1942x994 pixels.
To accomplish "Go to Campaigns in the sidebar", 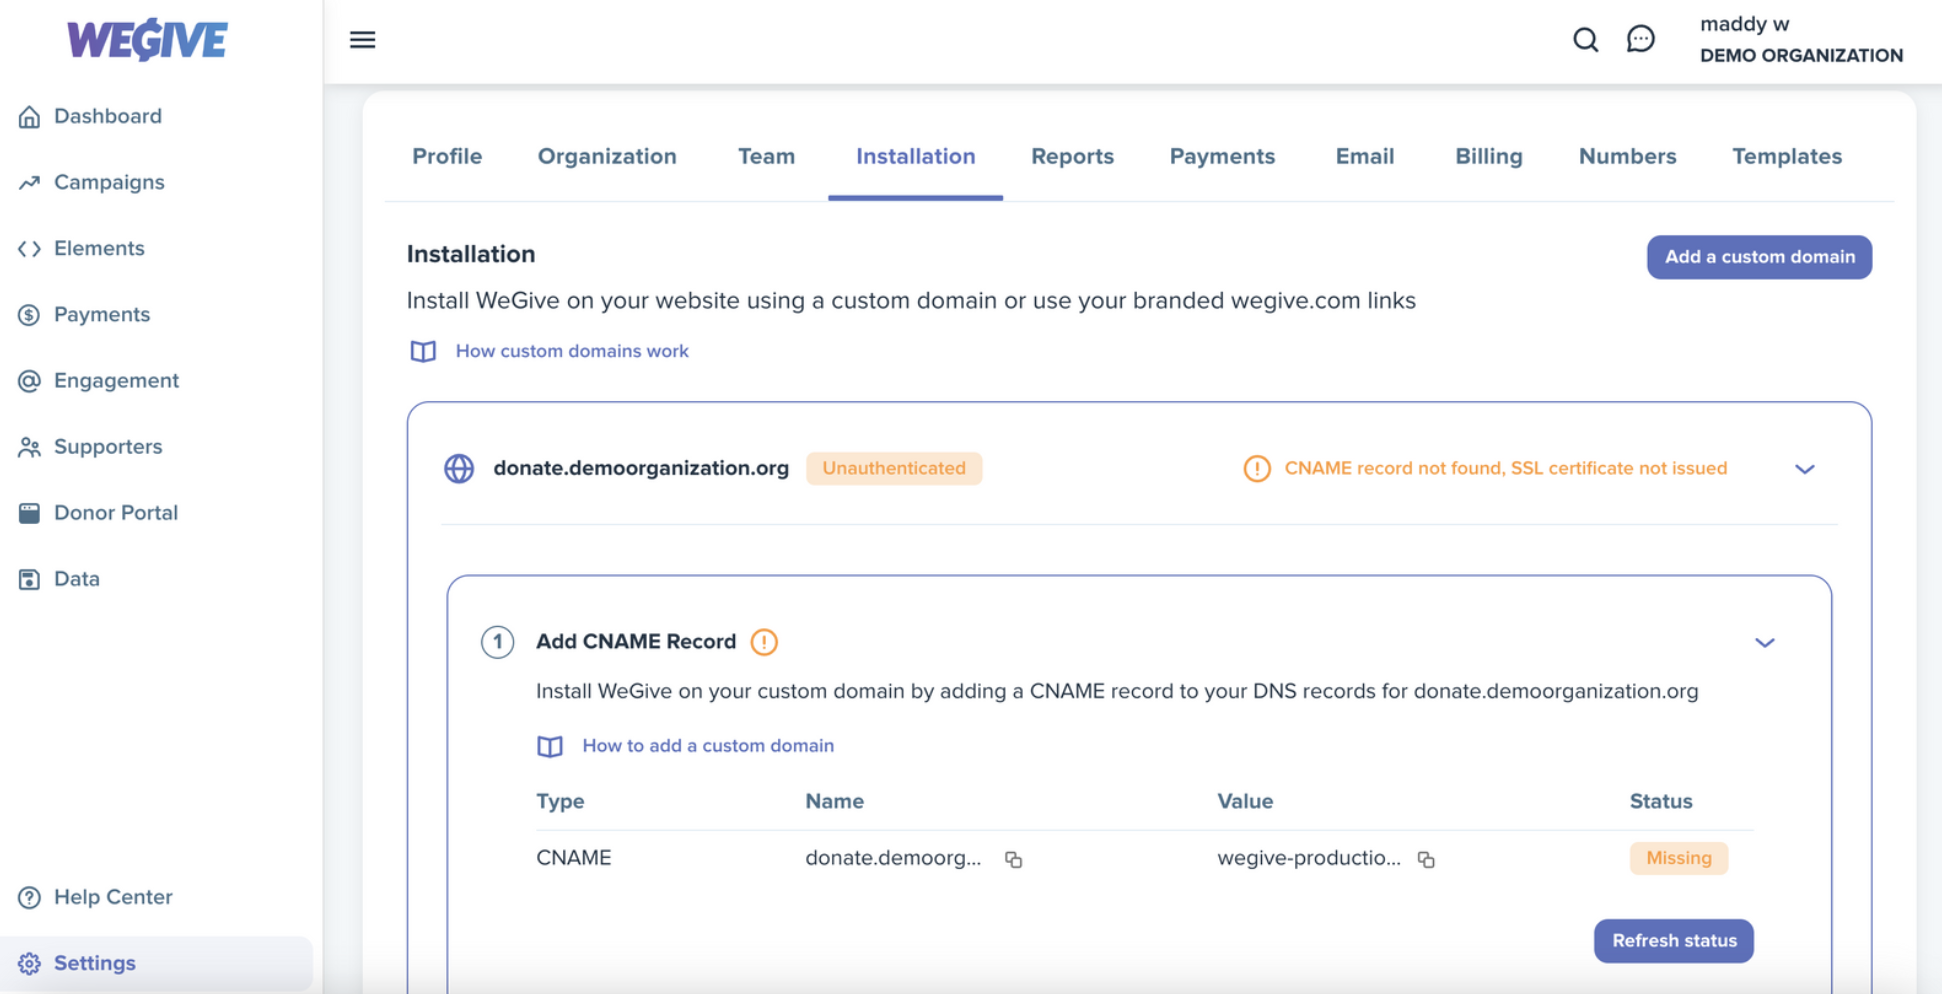I will pos(109,182).
